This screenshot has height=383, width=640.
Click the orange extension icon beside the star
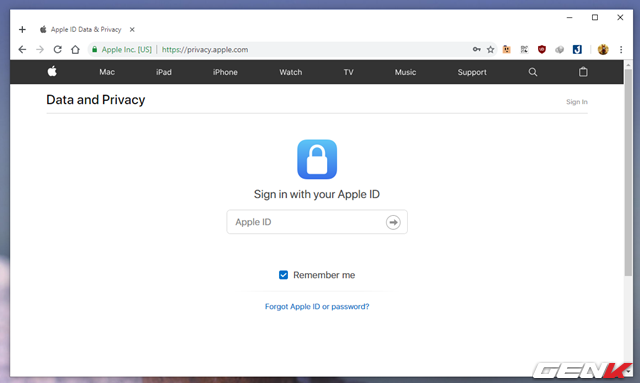[507, 49]
